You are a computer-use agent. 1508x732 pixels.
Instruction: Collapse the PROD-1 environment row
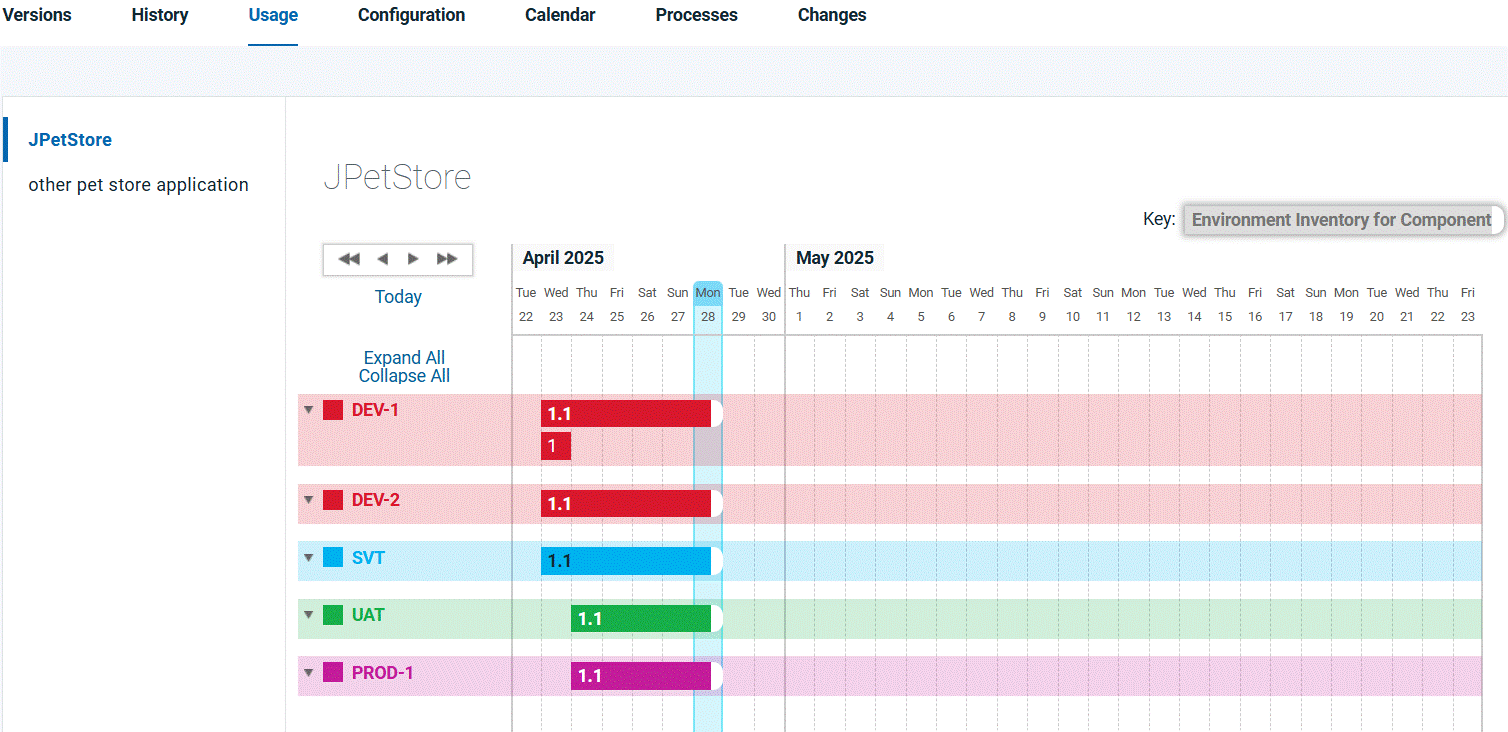[309, 673]
